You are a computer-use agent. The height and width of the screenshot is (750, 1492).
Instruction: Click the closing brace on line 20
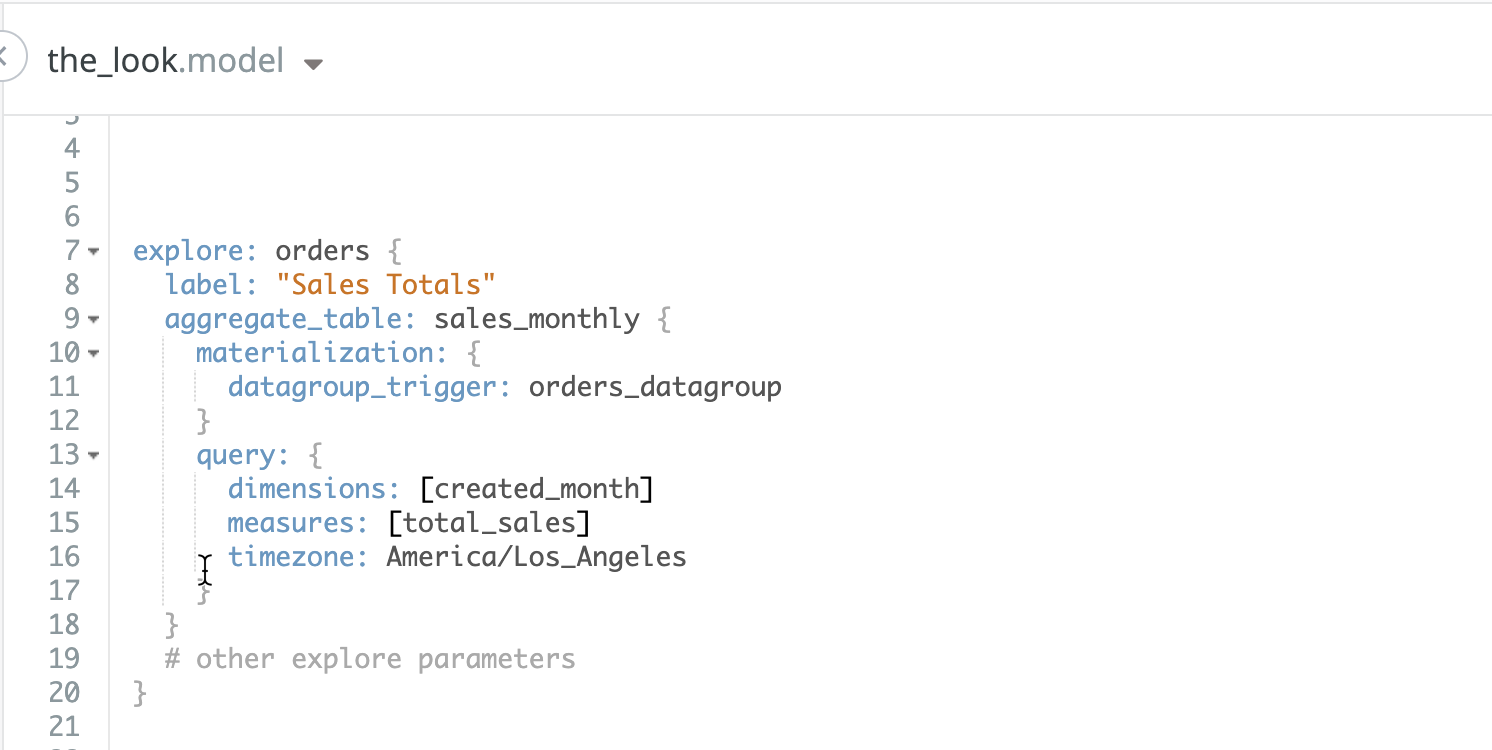pos(140,692)
